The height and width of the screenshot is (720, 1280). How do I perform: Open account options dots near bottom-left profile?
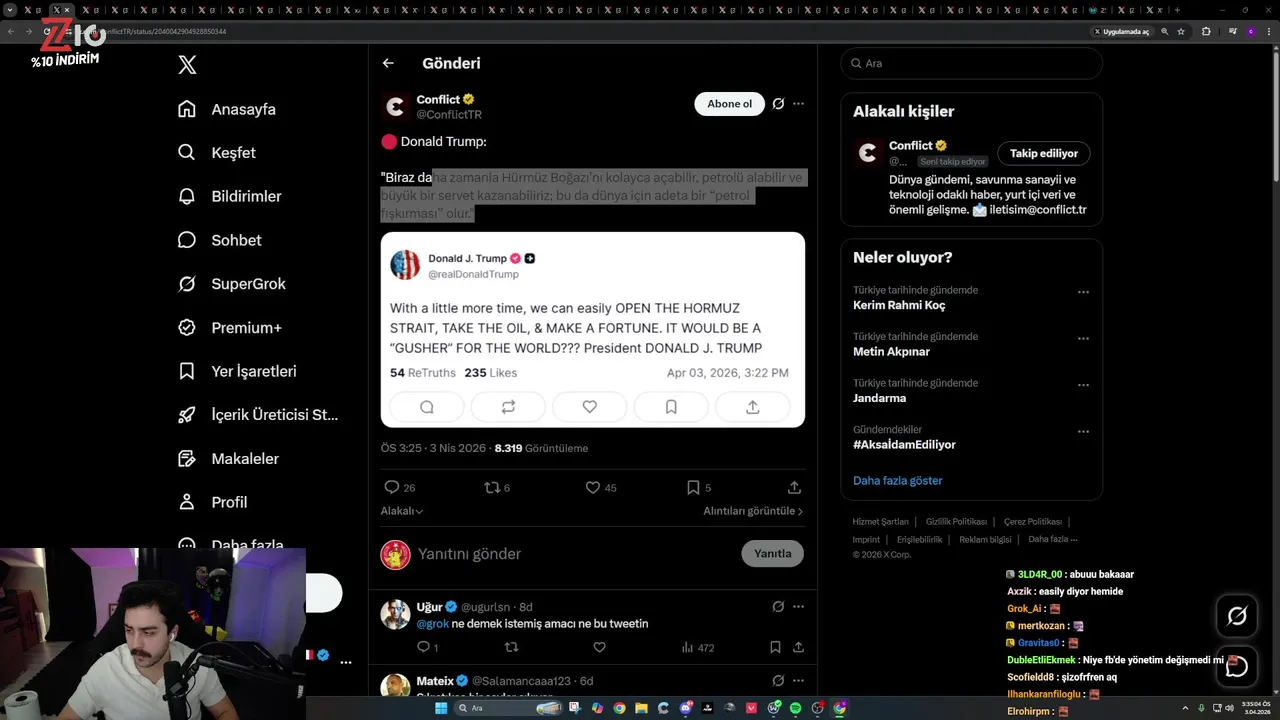pos(346,662)
